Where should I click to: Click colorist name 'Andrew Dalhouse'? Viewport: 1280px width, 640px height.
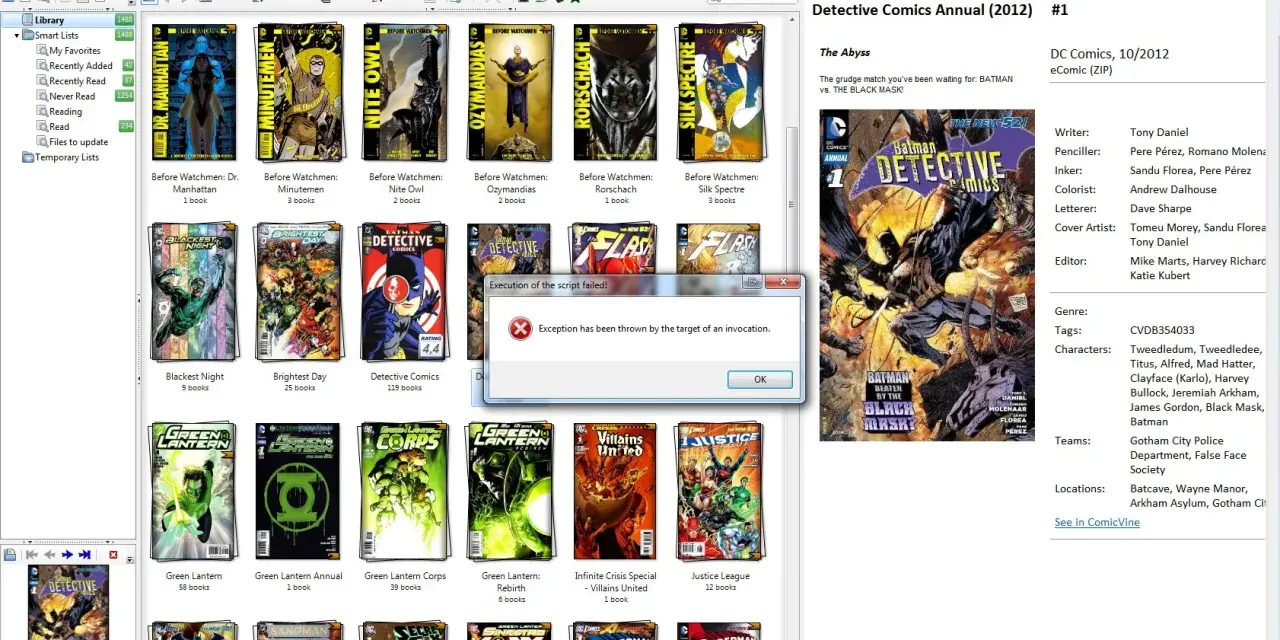[1173, 189]
